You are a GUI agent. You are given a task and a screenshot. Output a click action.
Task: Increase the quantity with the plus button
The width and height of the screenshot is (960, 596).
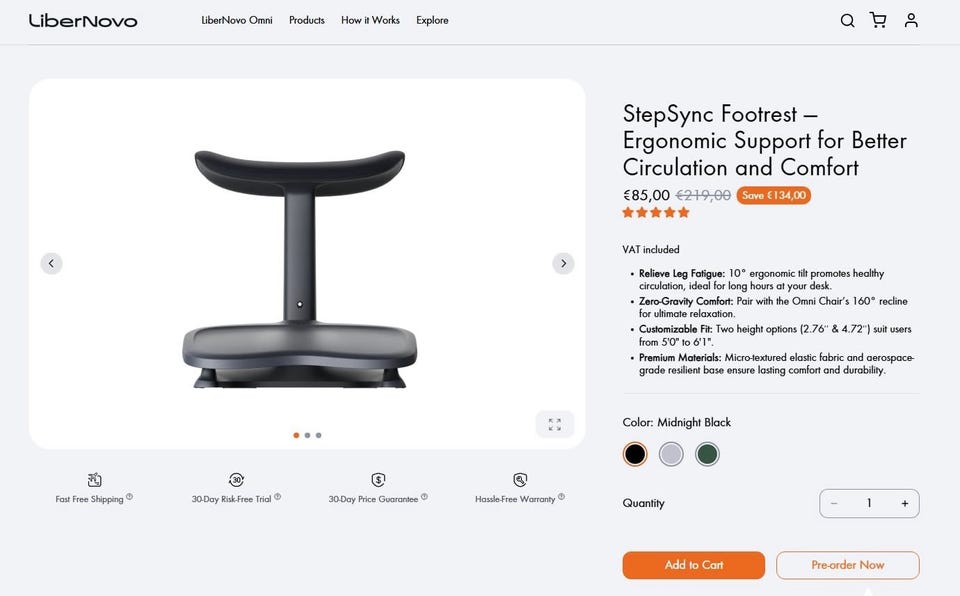pos(904,503)
